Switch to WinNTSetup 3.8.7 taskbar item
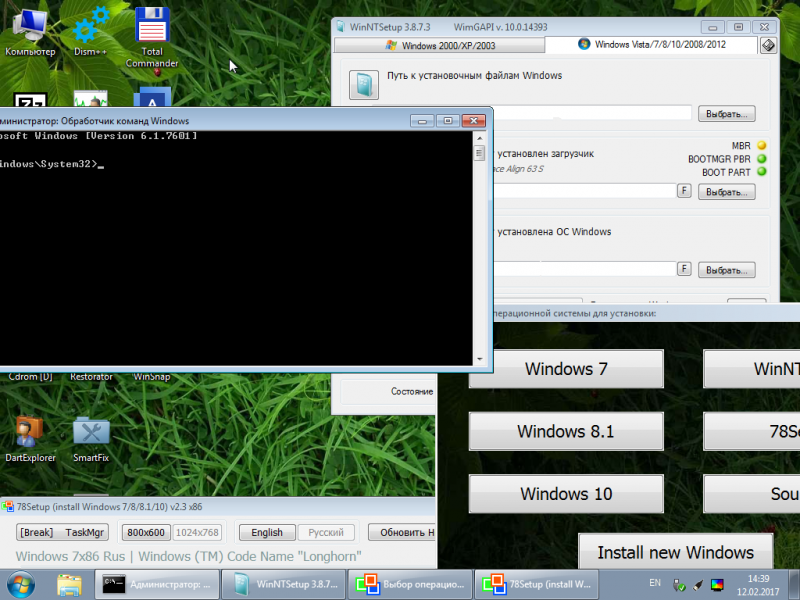The width and height of the screenshot is (800, 600). (285, 585)
